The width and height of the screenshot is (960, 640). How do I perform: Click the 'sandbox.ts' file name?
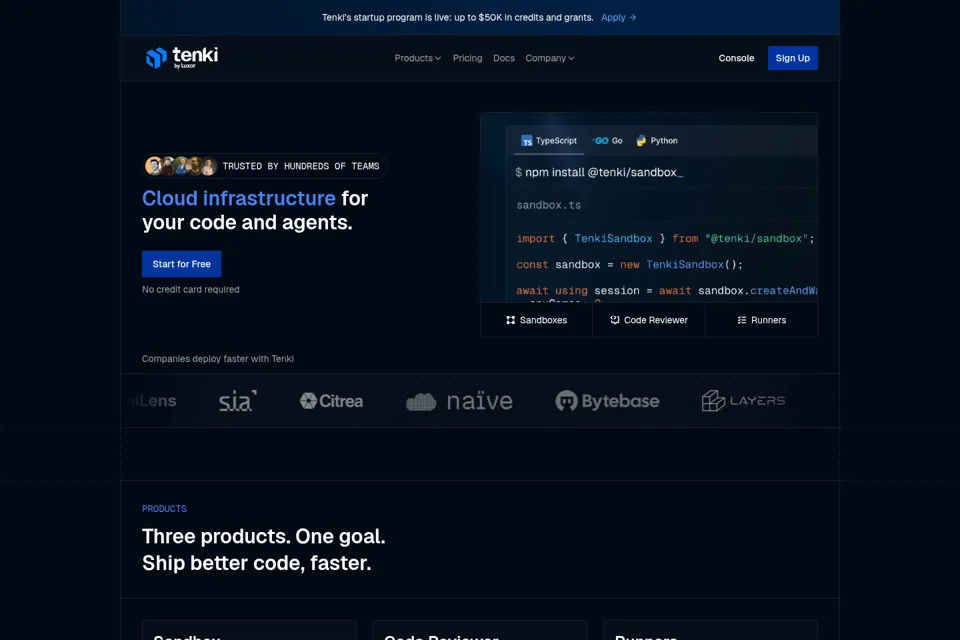pyautogui.click(x=549, y=205)
